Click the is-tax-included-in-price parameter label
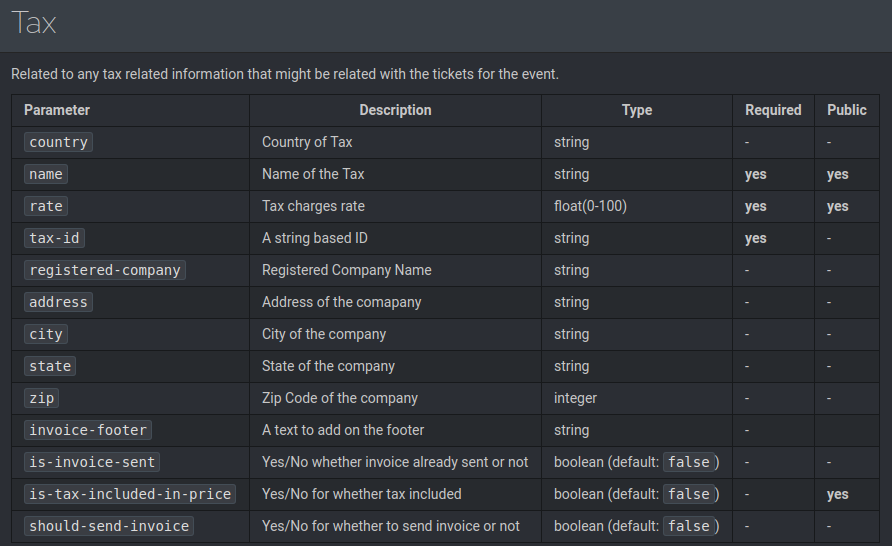 click(x=130, y=494)
